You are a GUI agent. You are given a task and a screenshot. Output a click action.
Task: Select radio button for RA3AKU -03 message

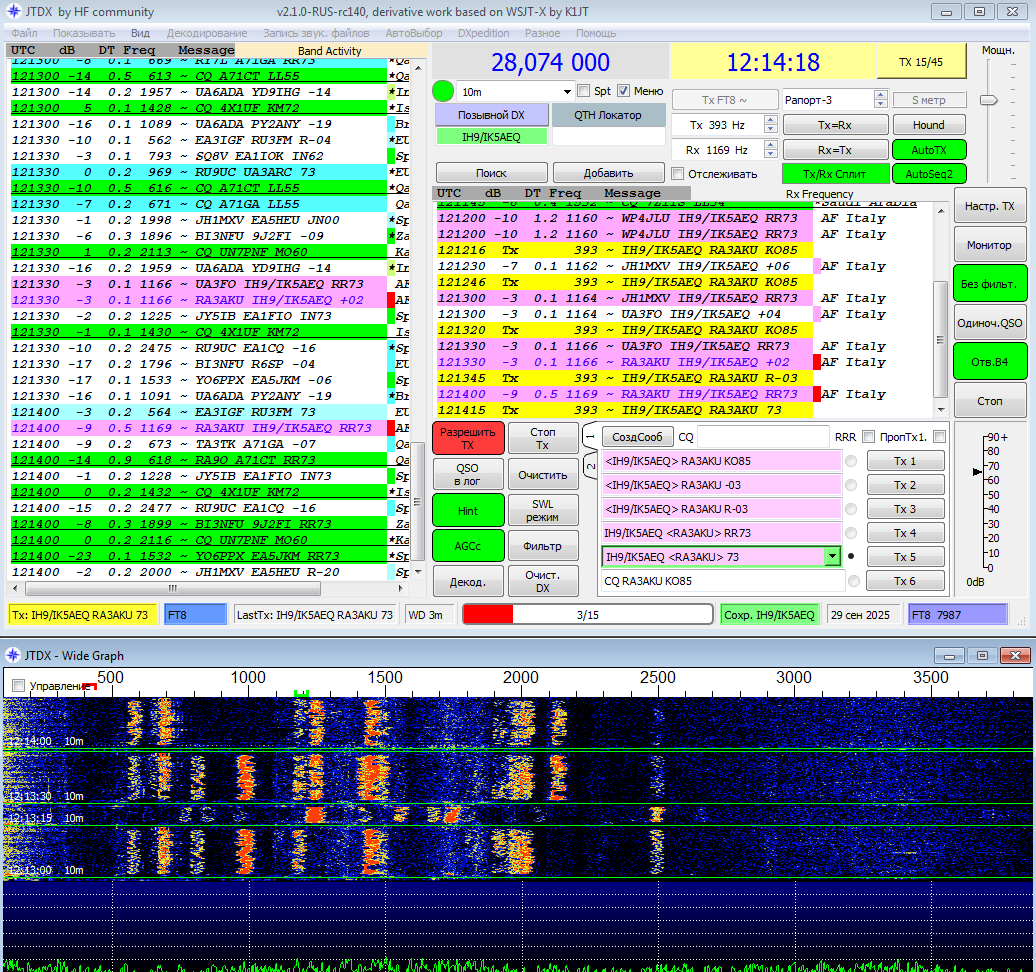(x=851, y=485)
